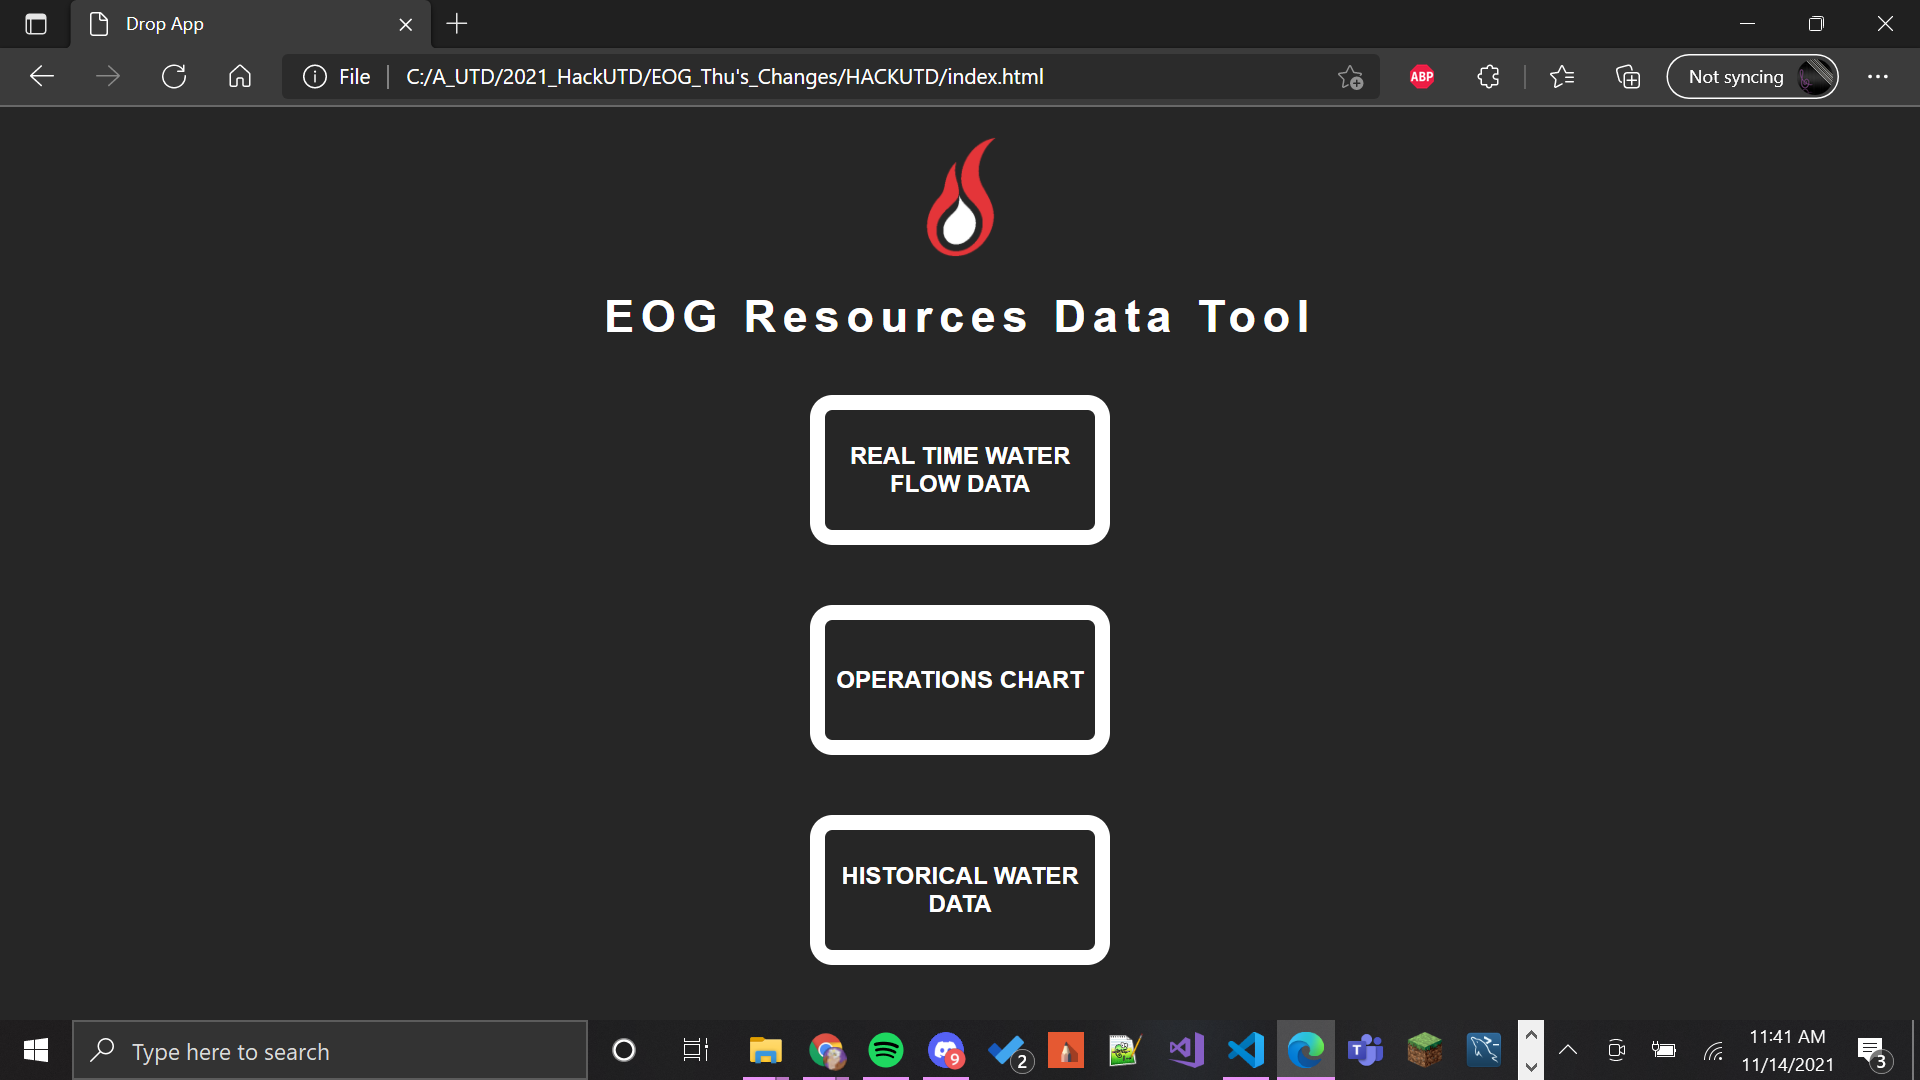
Task: Open Historical Water Data button
Action: pyautogui.click(x=960, y=890)
